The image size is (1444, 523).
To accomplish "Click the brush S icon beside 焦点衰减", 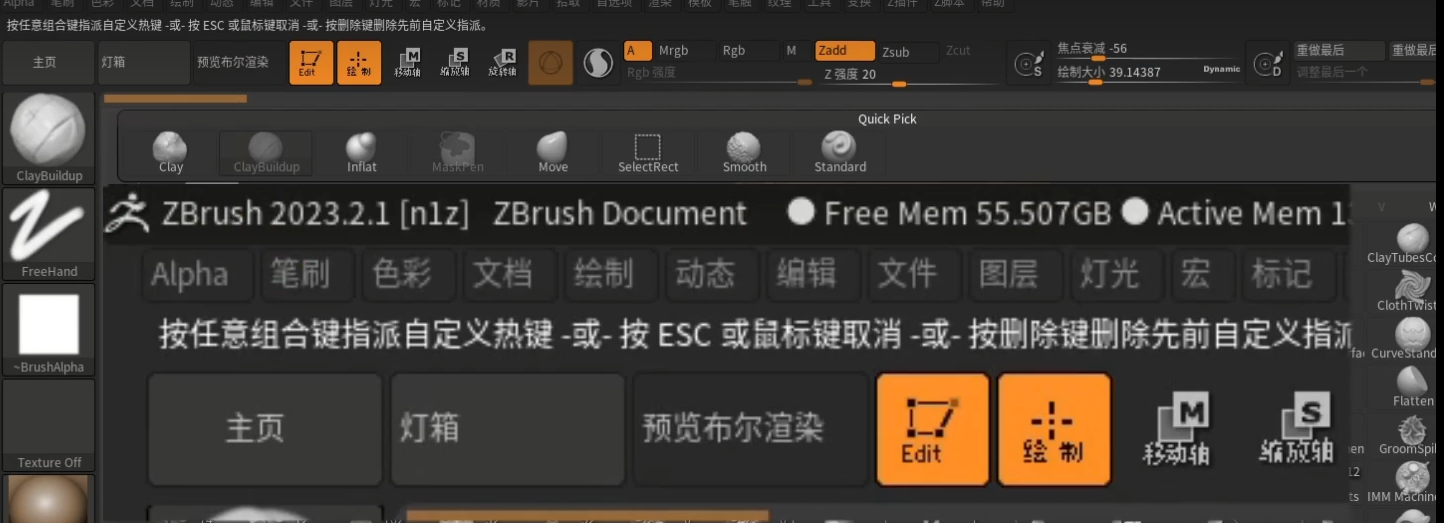I will click(x=1029, y=64).
